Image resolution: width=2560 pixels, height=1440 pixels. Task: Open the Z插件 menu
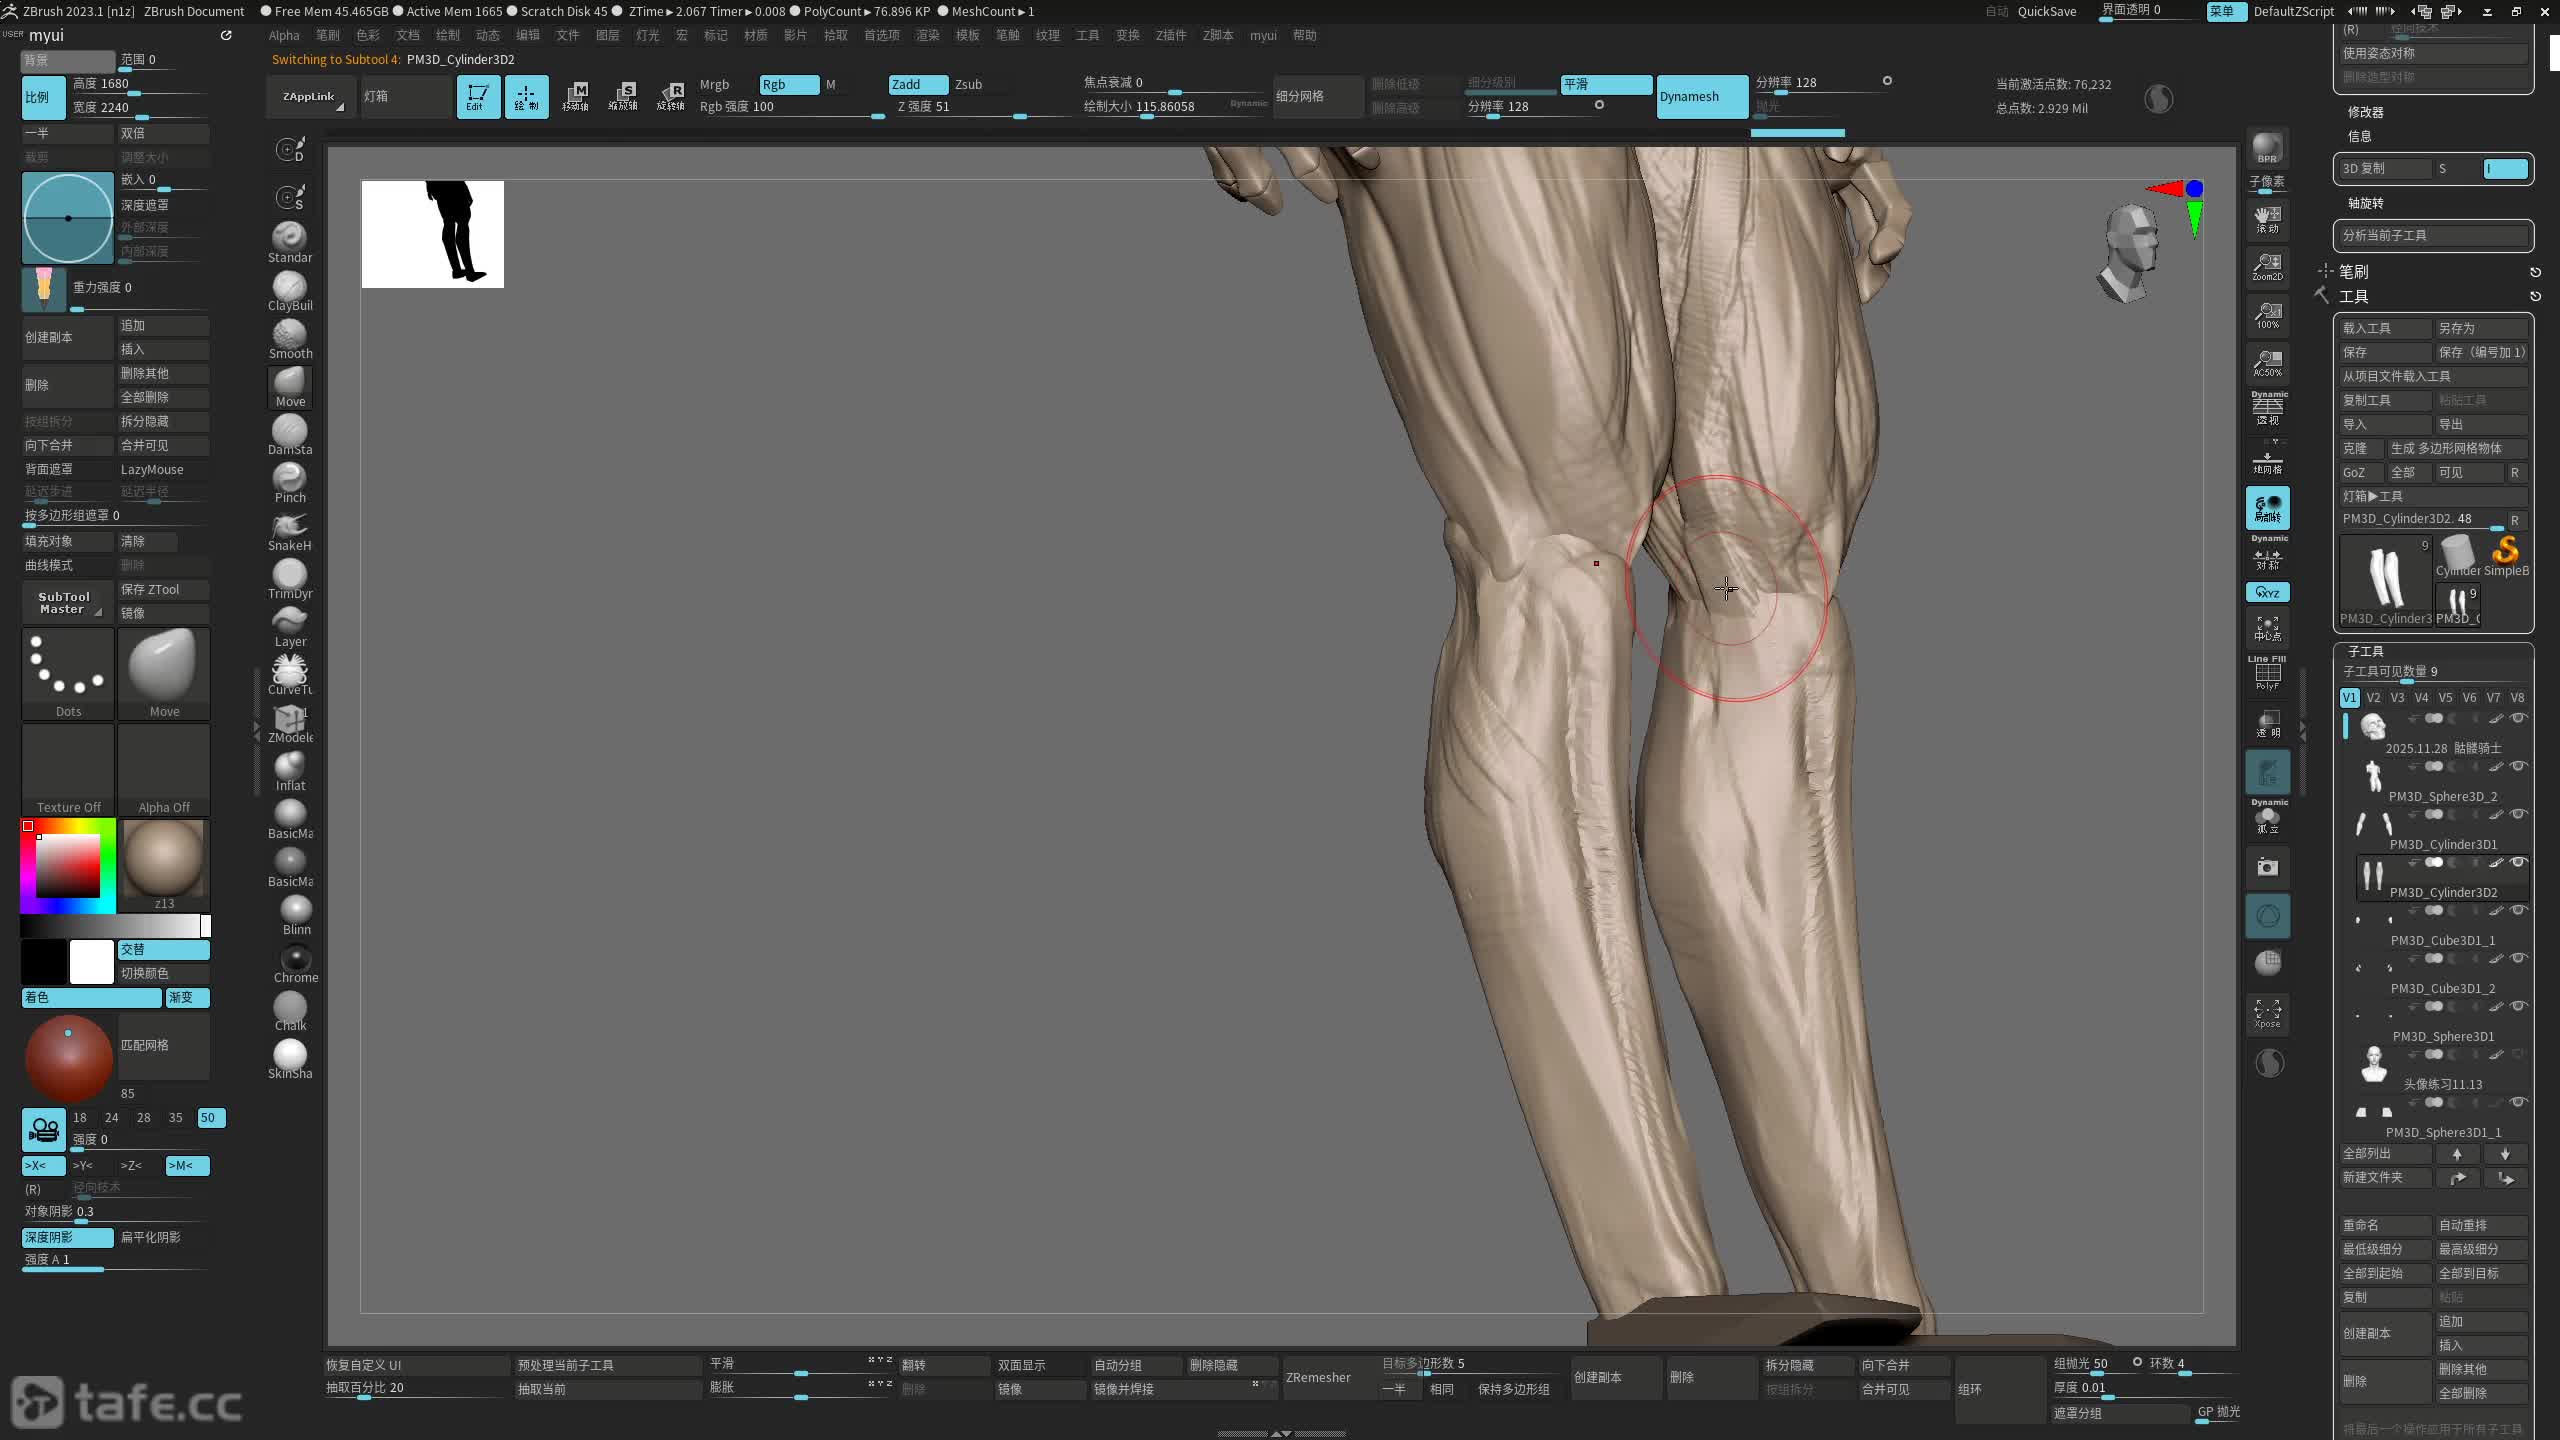click(x=1170, y=35)
